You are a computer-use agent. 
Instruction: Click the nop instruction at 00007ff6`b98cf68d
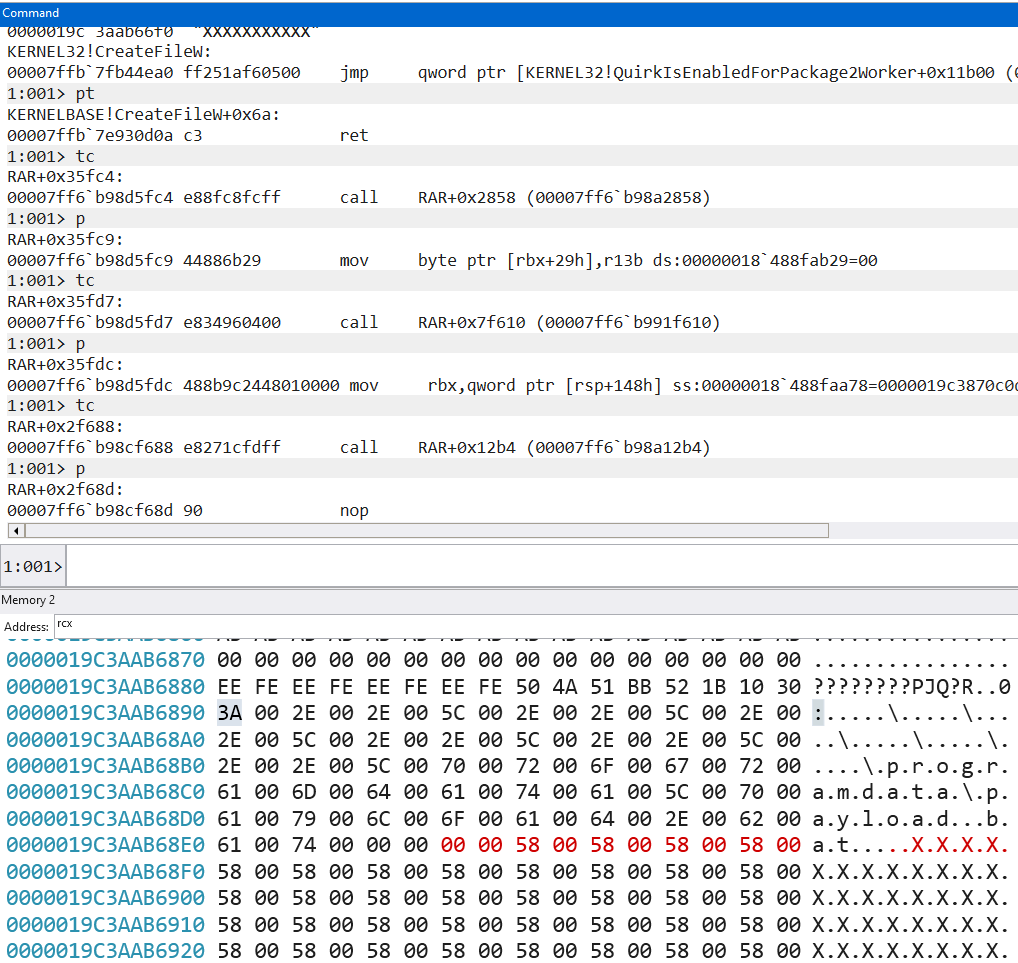click(x=188, y=510)
